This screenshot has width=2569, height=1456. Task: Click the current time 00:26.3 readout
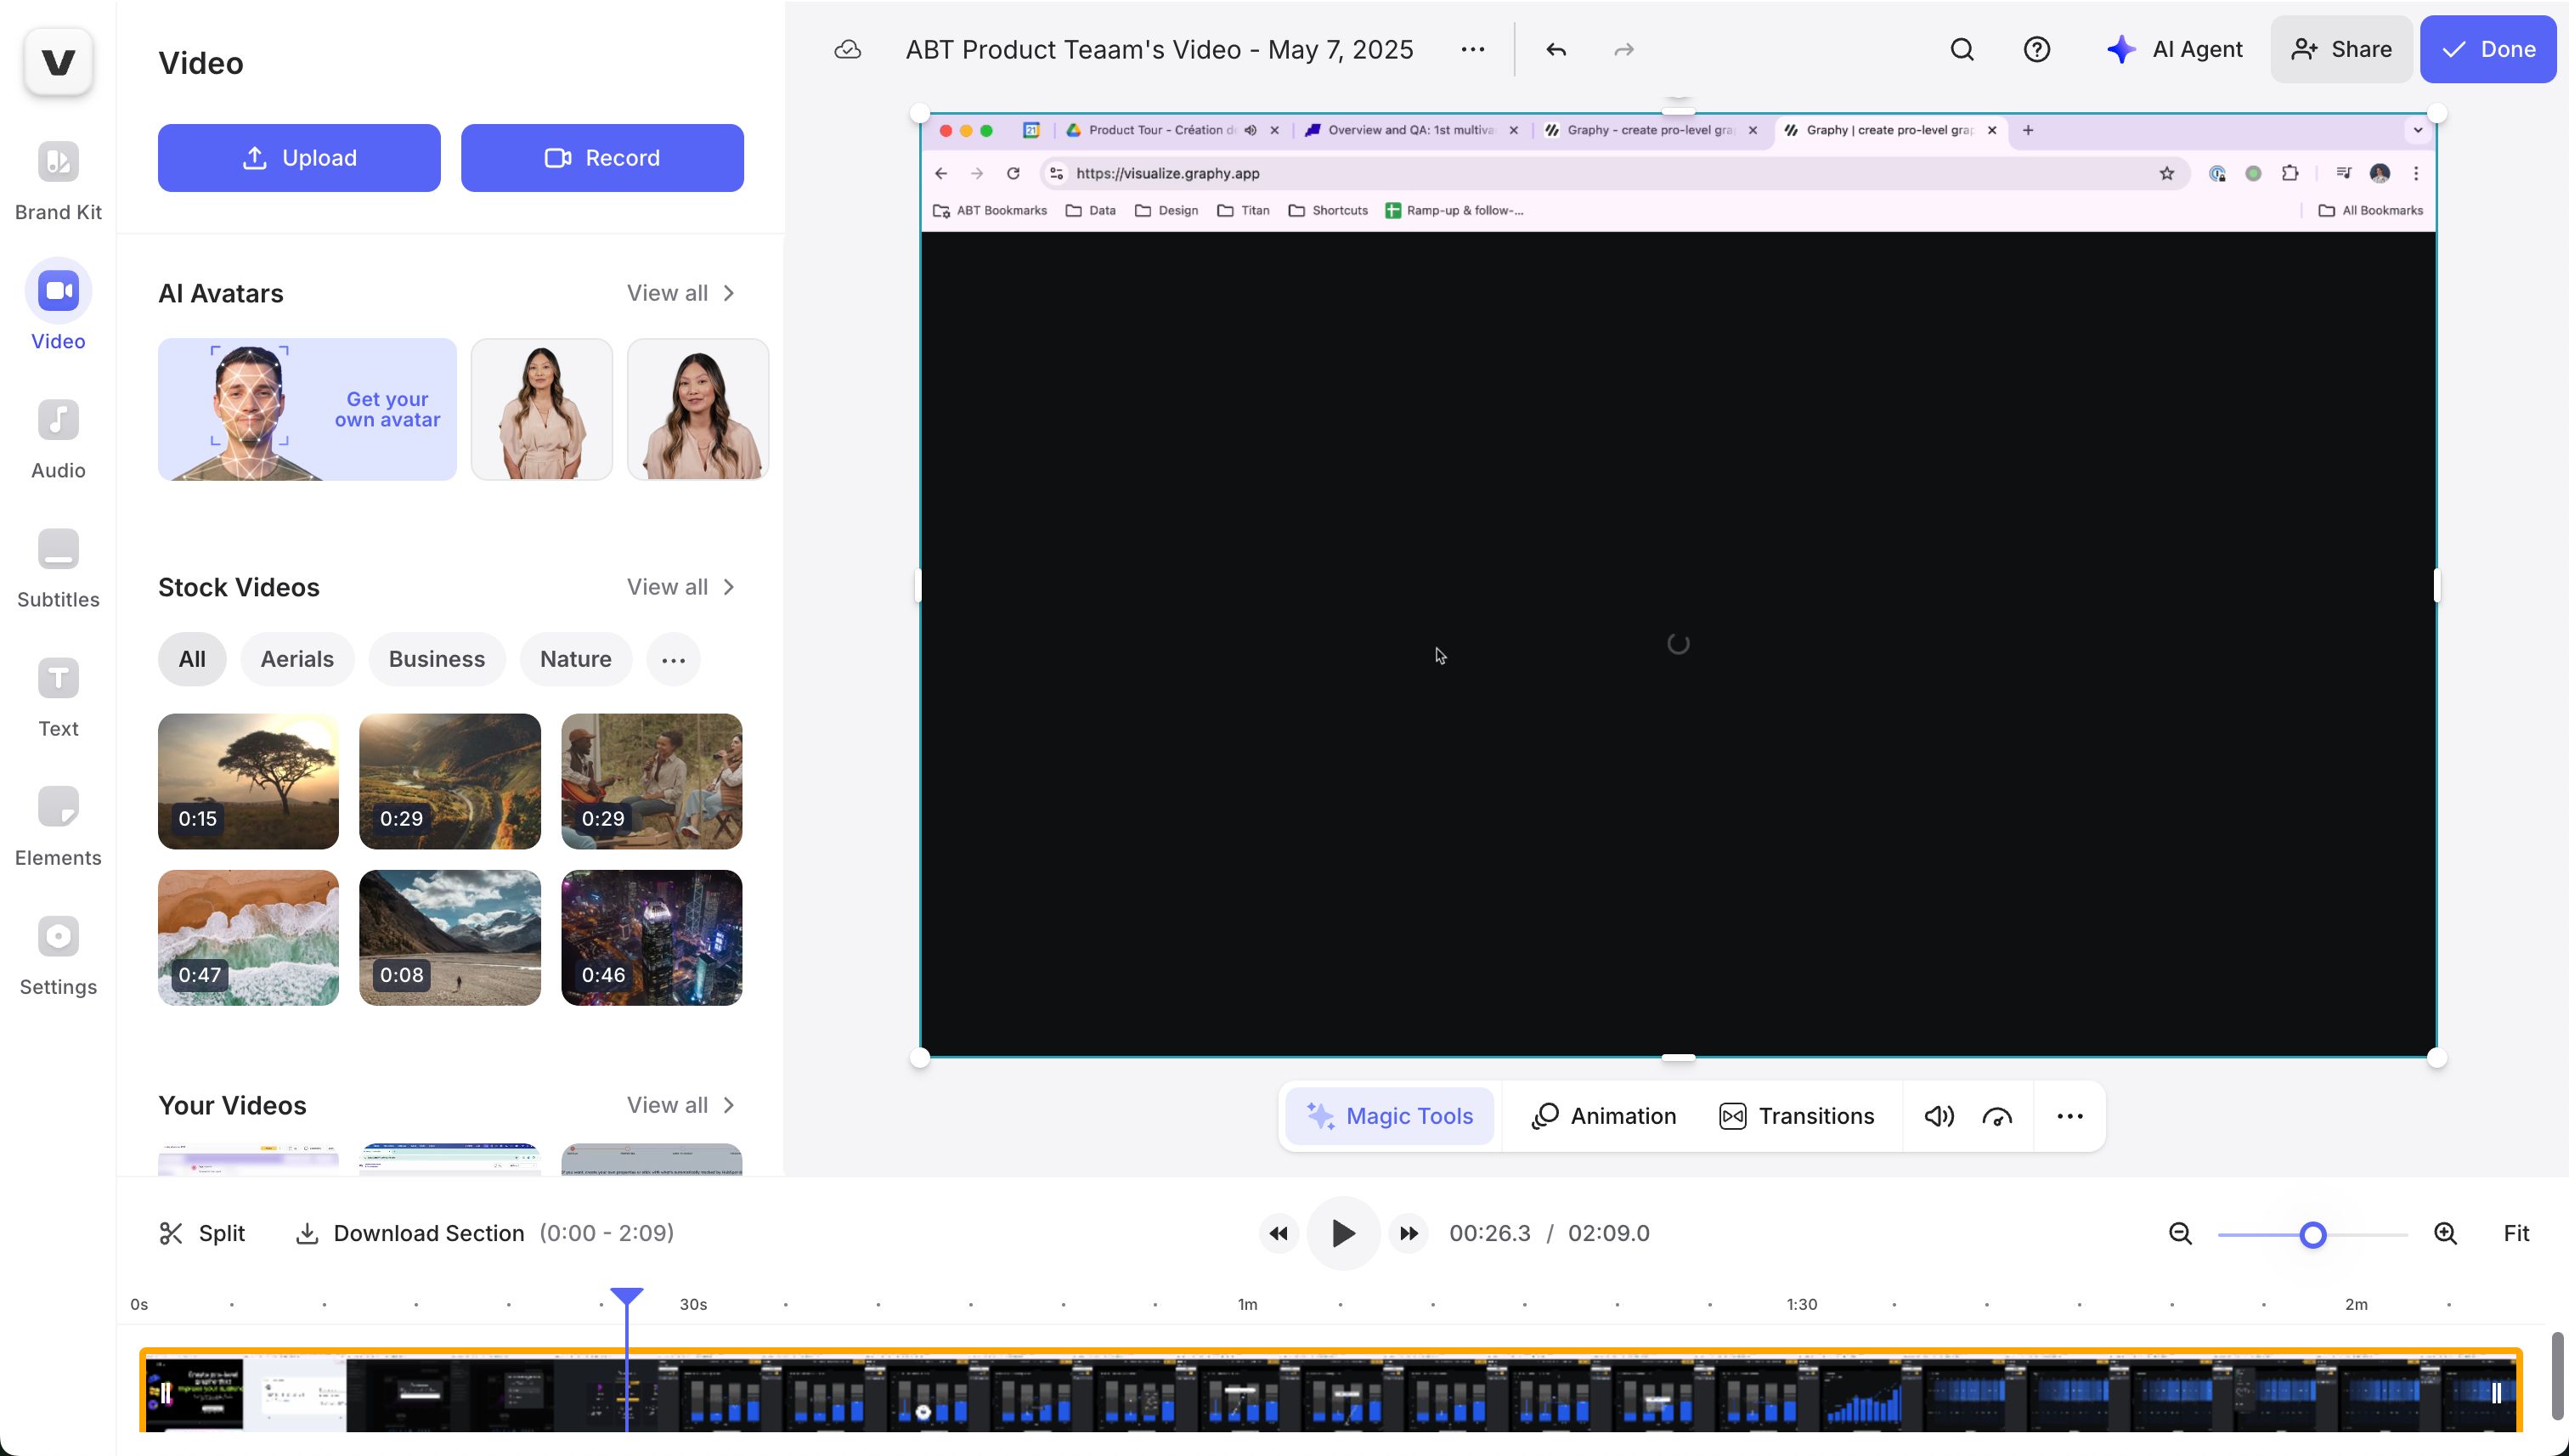[1489, 1233]
